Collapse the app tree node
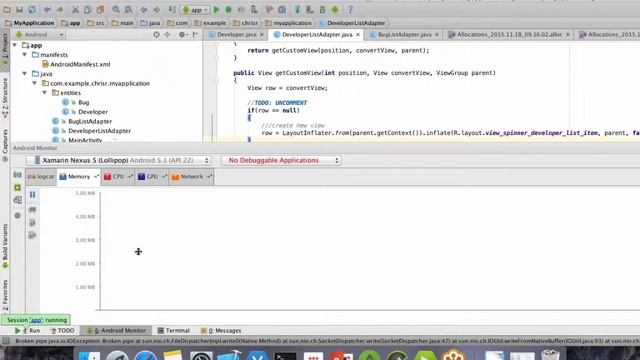Image resolution: width=640 pixels, height=360 pixels. pos(16,45)
